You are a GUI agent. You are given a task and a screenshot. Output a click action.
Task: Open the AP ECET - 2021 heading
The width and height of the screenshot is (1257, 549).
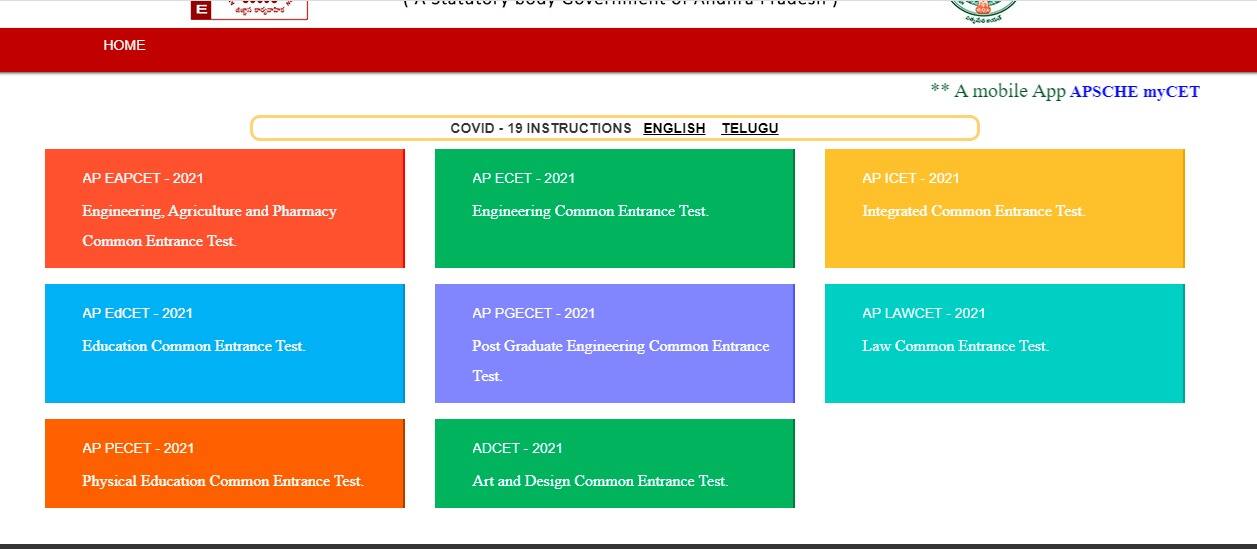[523, 178]
